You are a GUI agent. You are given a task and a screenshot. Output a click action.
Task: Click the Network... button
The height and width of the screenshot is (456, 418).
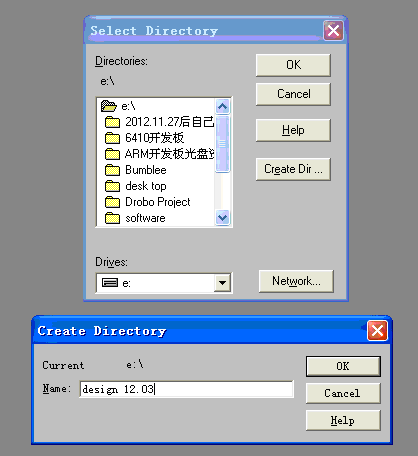[296, 281]
